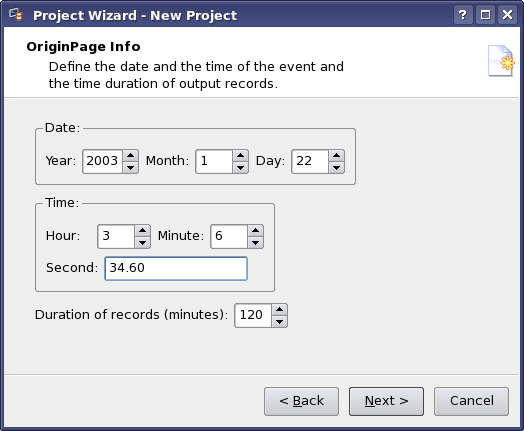This screenshot has height=431, width=524.
Task: Decrement the Month spinner down arrow
Action: click(x=240, y=167)
